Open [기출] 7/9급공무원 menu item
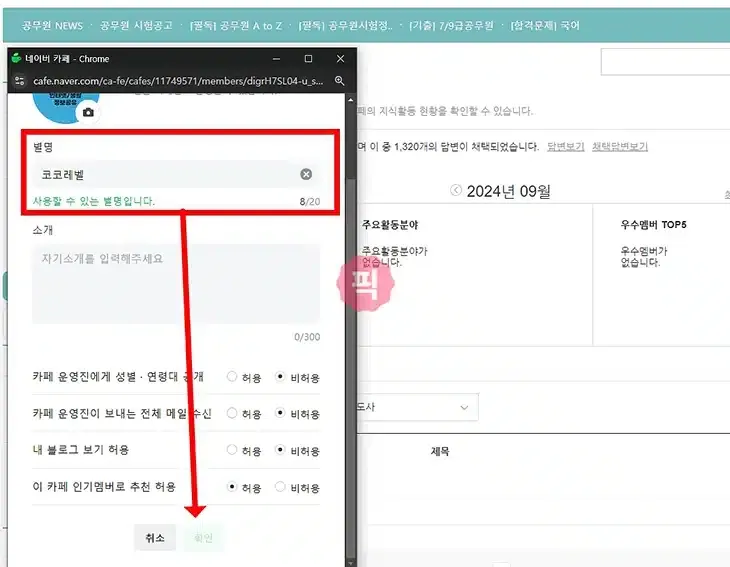Image resolution: width=730 pixels, height=567 pixels. 451,26
